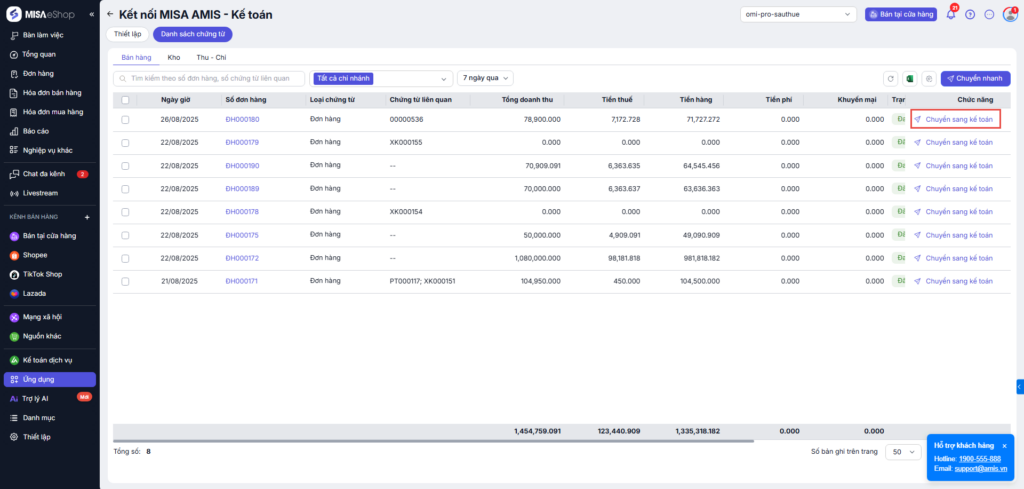
Task: Tick the select-all checkbox in table header
Action: pos(125,100)
